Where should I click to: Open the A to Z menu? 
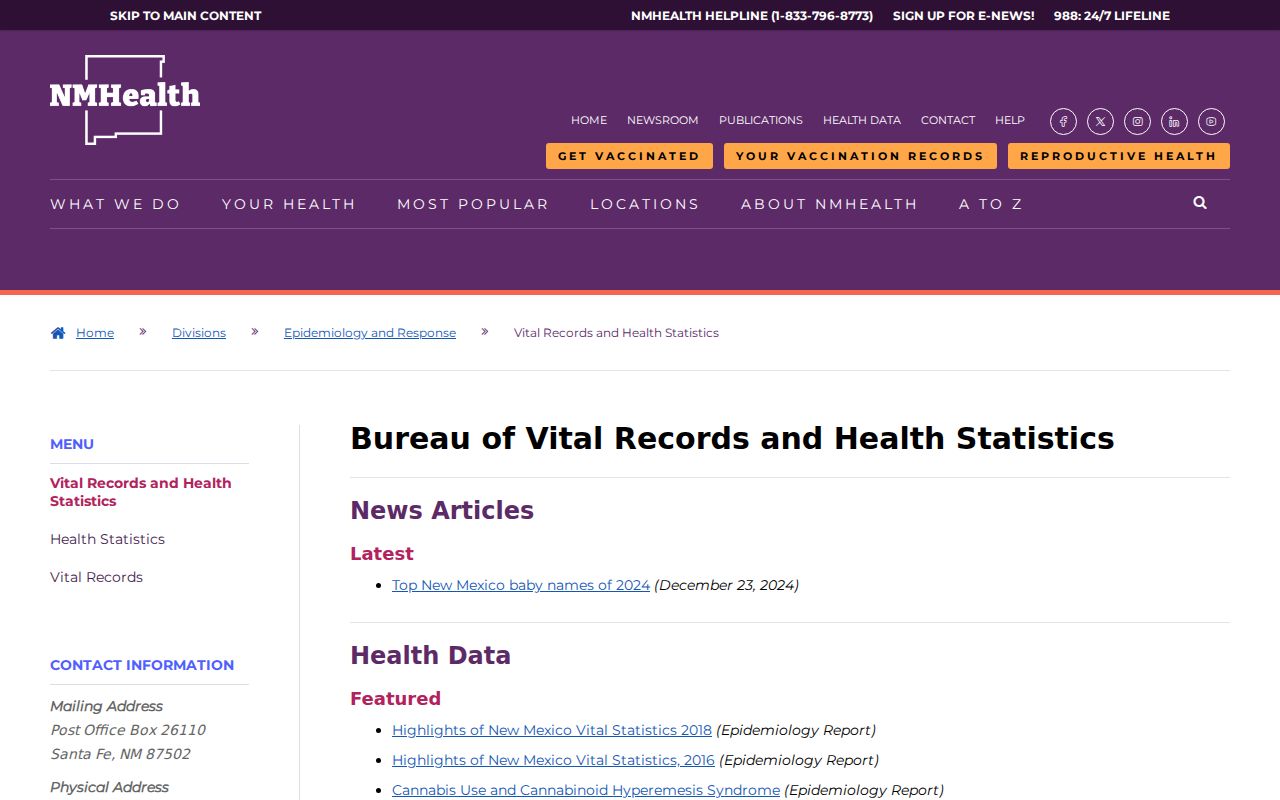pyautogui.click(x=991, y=204)
